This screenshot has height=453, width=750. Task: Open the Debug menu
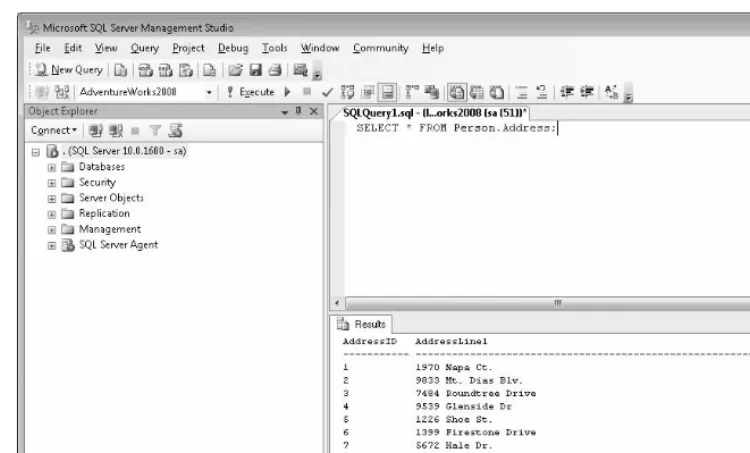pos(233,48)
